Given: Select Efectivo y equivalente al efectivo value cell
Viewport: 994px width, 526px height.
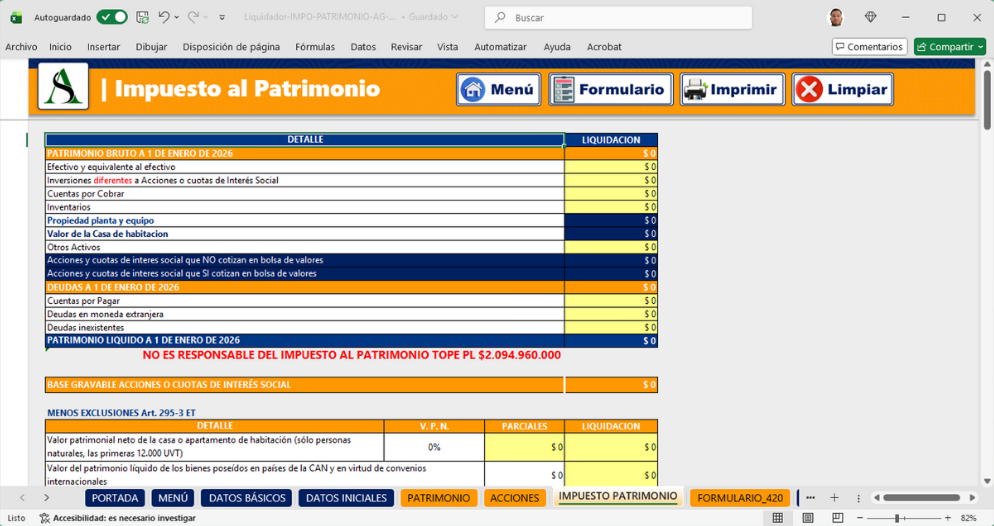Looking at the screenshot, I should click(x=610, y=167).
